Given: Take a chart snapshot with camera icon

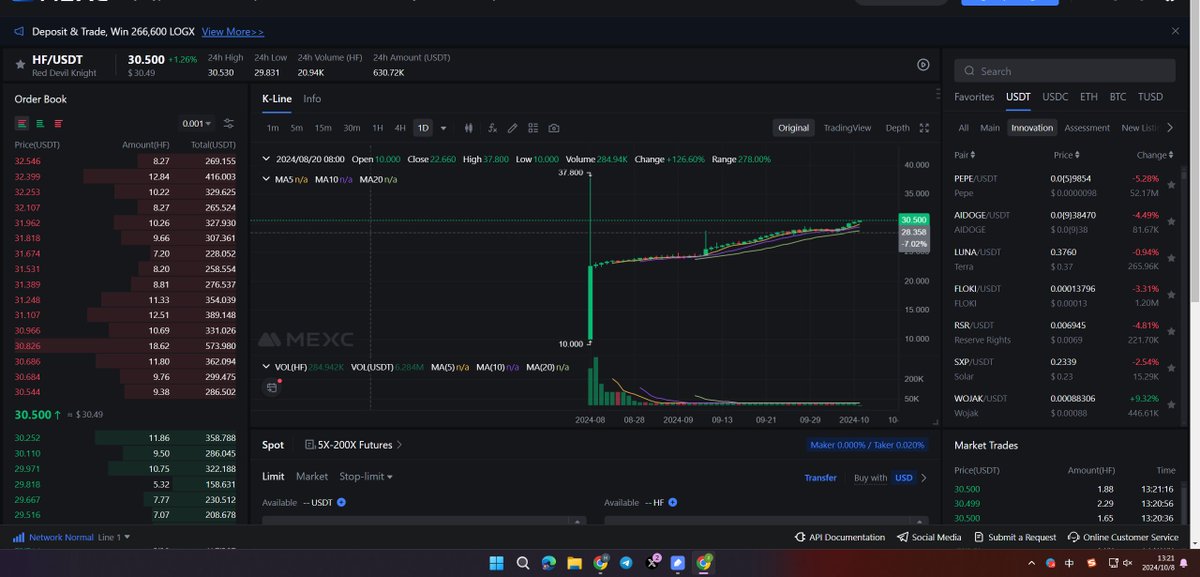Looking at the screenshot, I should click(554, 128).
